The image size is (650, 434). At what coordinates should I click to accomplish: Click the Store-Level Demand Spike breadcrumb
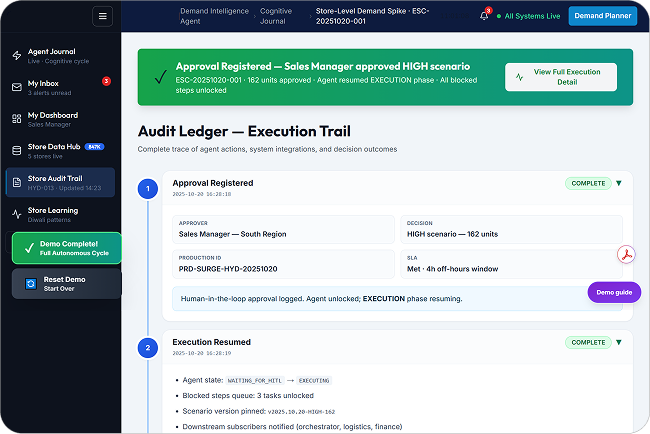(x=372, y=16)
